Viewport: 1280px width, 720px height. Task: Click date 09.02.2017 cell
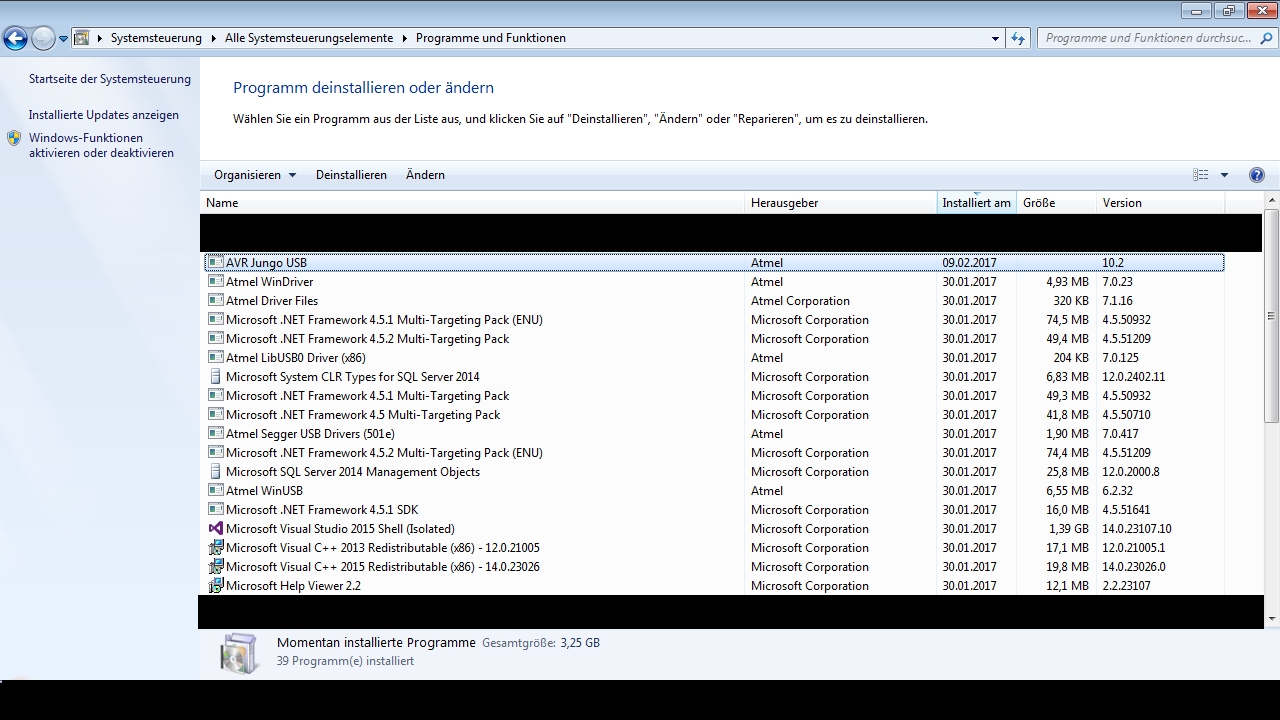pyautogui.click(x=969, y=263)
